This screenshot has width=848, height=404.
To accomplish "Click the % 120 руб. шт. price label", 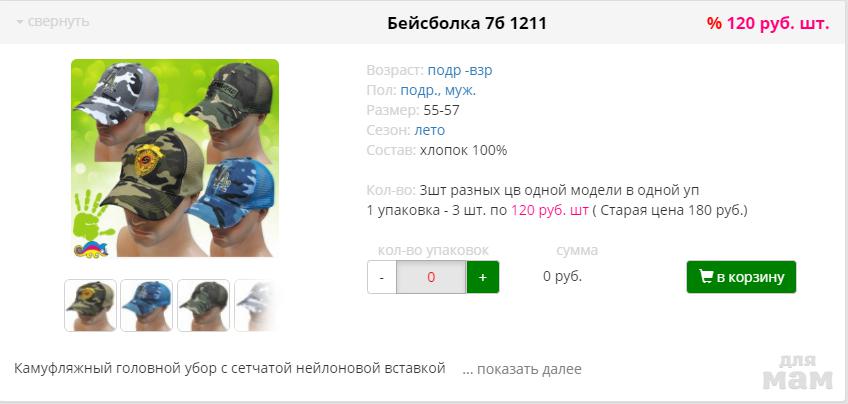I will click(x=767, y=24).
